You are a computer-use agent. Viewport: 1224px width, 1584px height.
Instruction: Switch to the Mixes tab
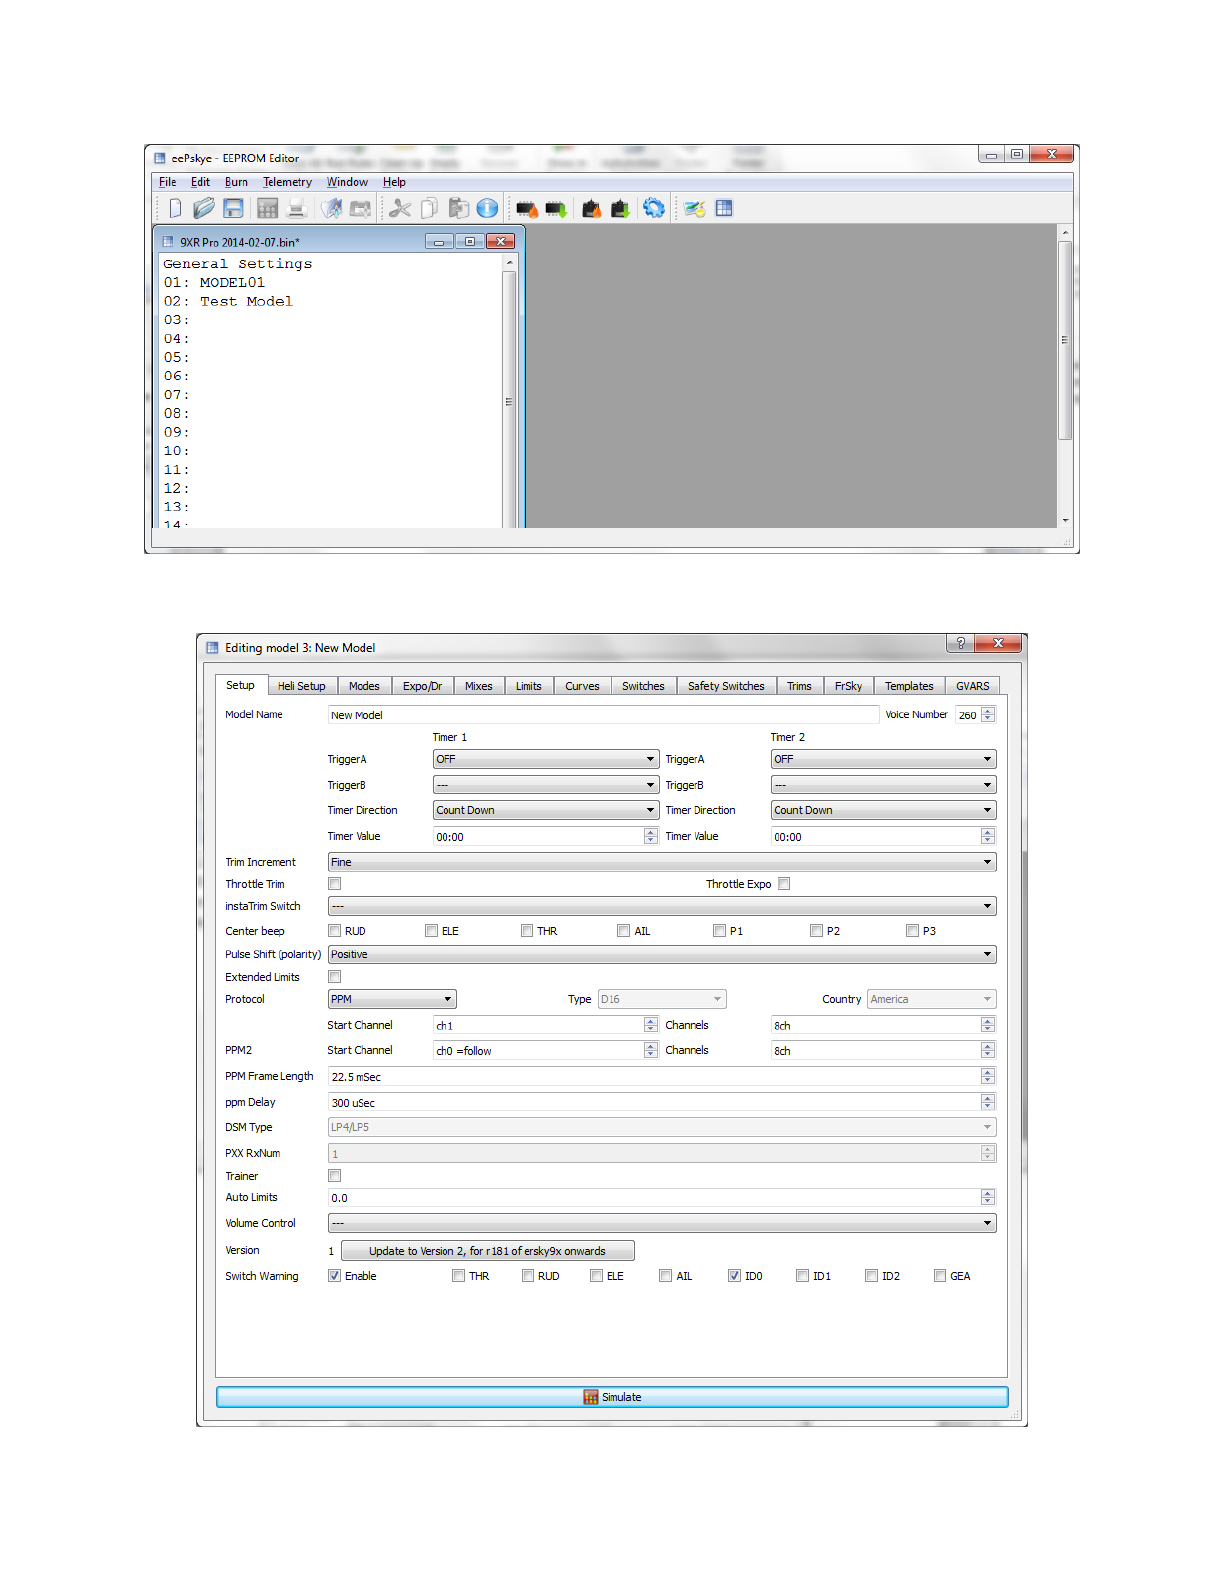(478, 686)
